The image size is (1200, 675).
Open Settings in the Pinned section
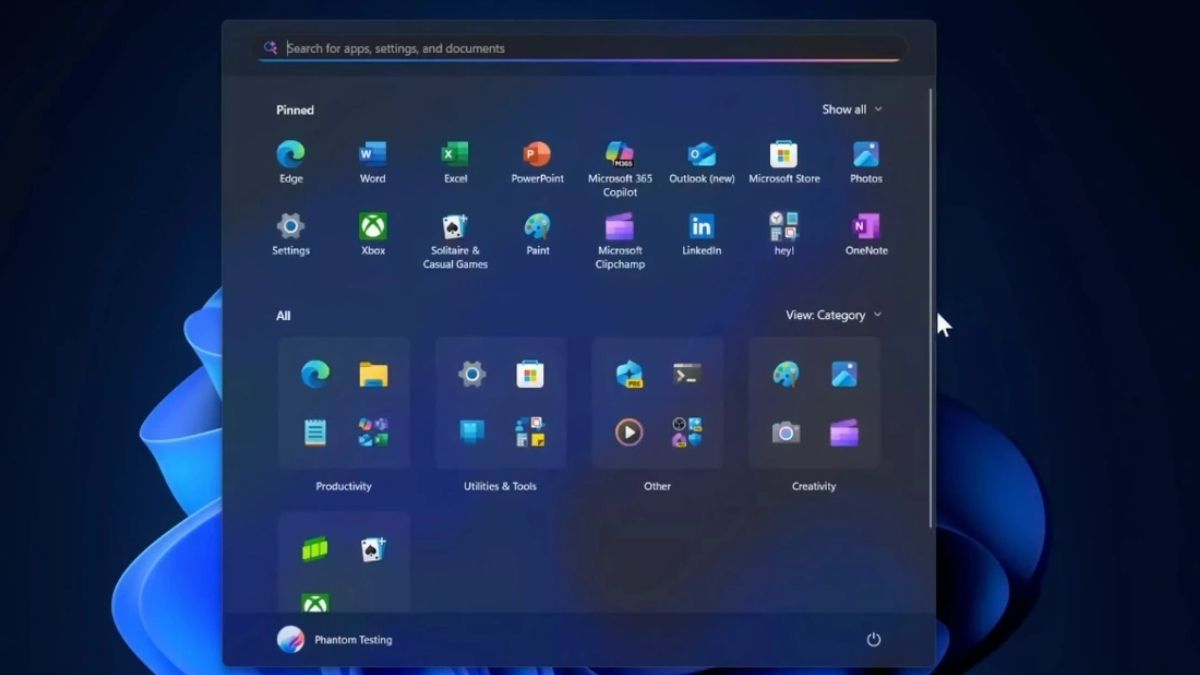291,234
